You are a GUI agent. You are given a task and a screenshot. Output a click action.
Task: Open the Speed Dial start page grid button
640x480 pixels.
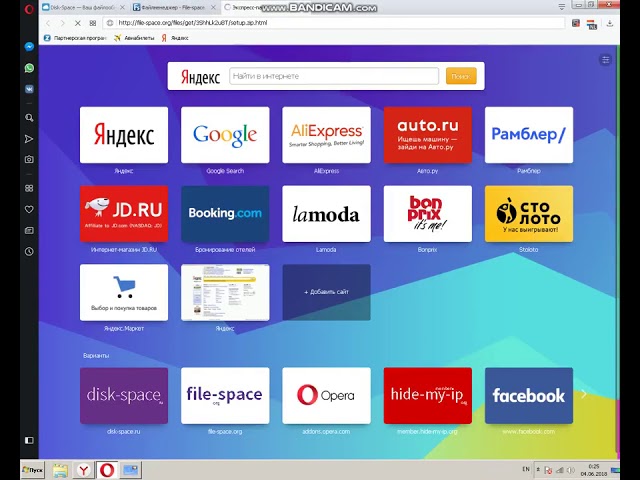point(93,23)
